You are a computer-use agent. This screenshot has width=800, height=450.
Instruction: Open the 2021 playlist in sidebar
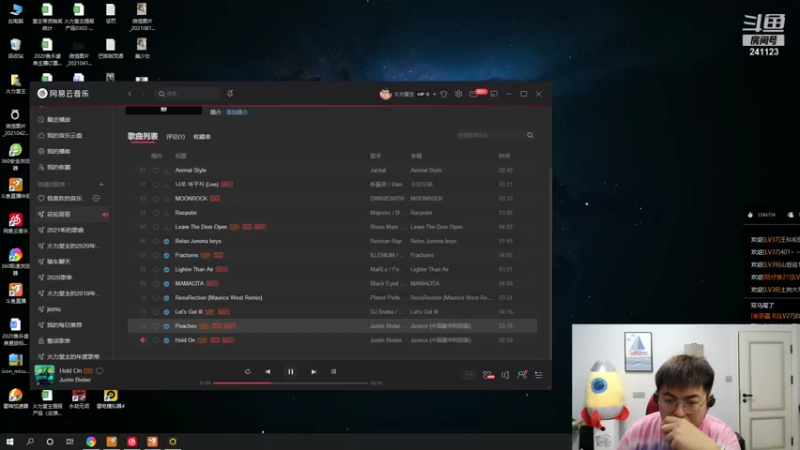click(x=65, y=230)
